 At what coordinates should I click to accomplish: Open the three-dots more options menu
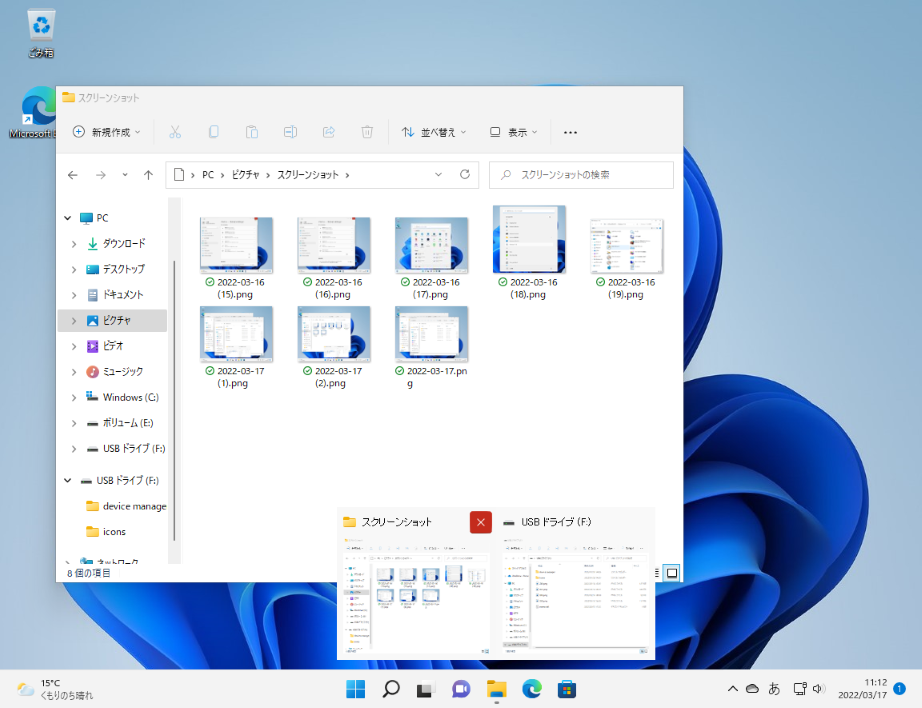[x=570, y=132]
